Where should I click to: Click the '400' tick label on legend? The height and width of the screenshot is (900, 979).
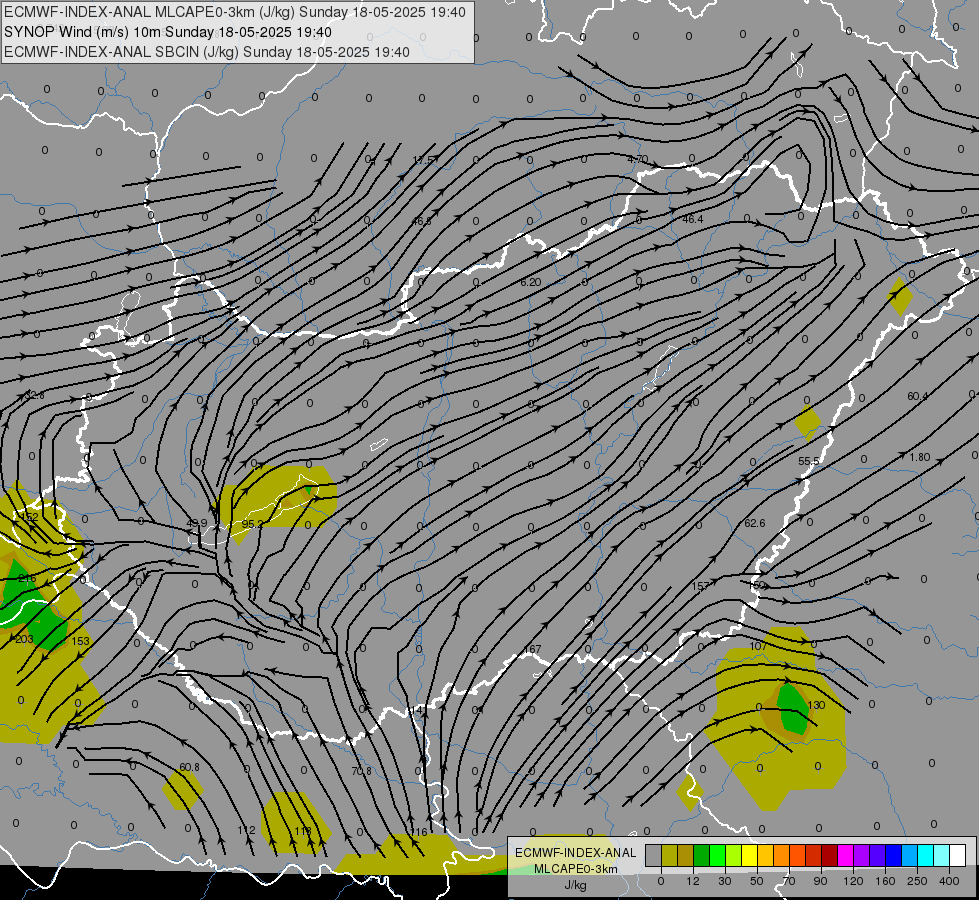tap(949, 881)
